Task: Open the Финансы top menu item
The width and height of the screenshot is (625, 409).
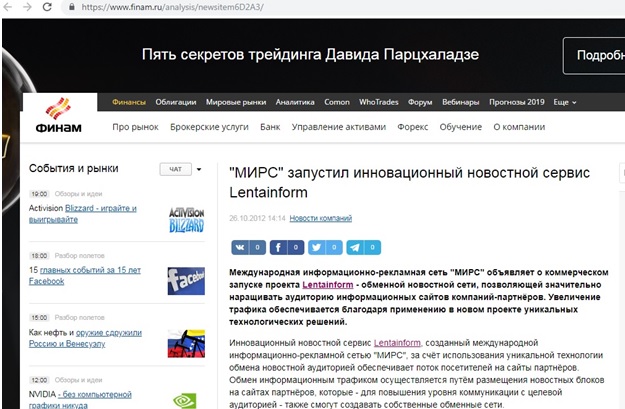Action: (x=129, y=102)
